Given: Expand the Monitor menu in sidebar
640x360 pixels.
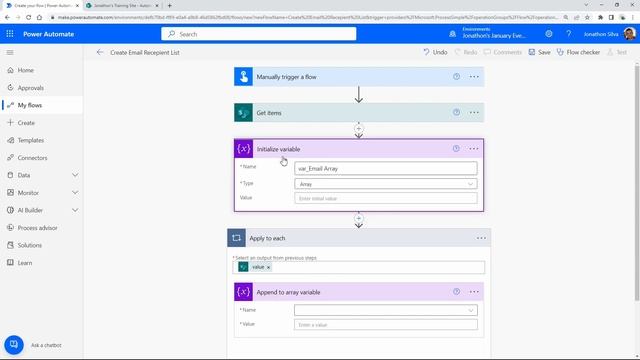Looking at the screenshot, I should tap(75, 193).
